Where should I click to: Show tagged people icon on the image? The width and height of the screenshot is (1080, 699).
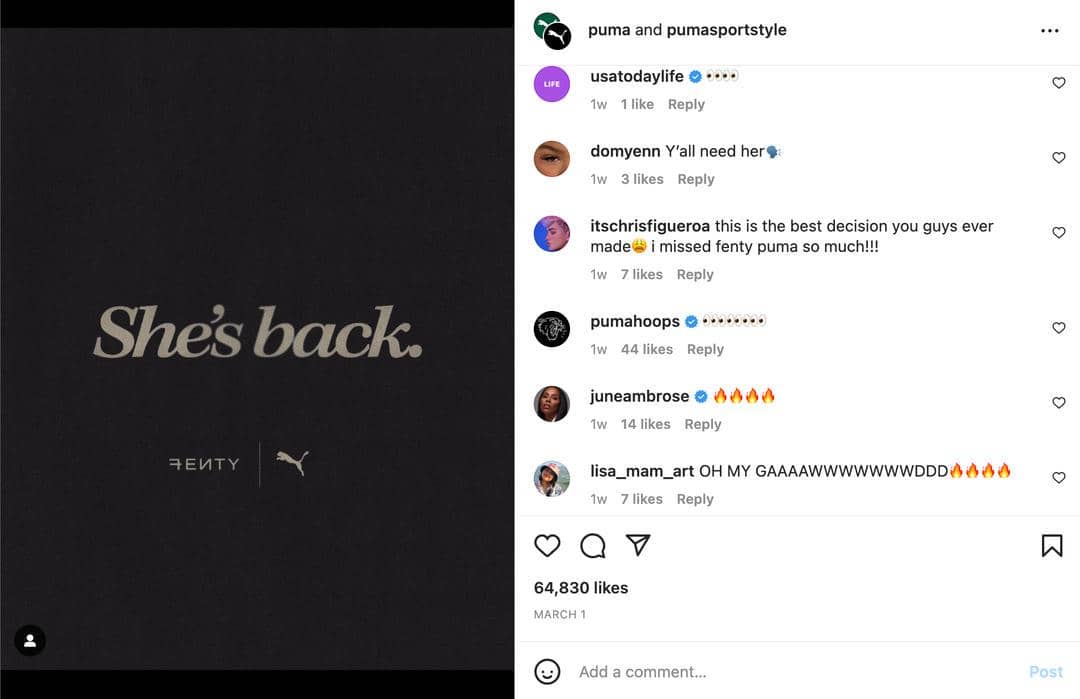click(30, 640)
